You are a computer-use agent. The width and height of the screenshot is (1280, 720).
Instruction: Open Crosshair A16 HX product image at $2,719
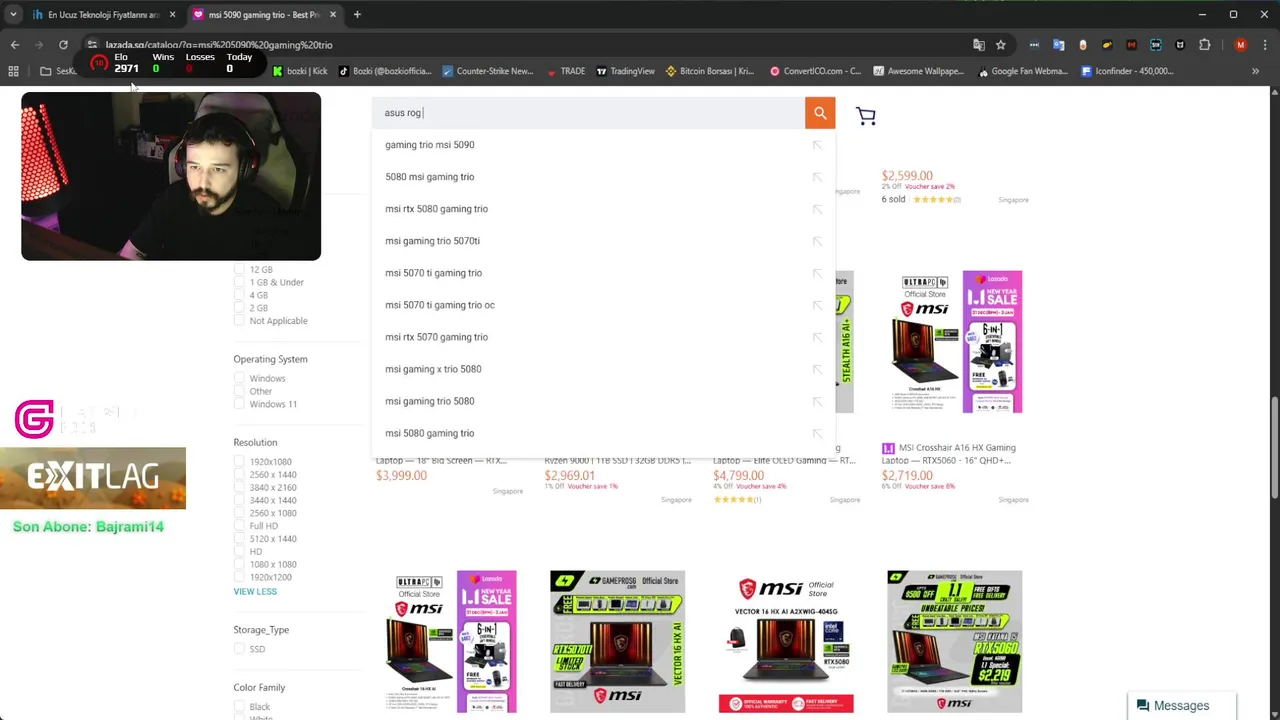954,341
